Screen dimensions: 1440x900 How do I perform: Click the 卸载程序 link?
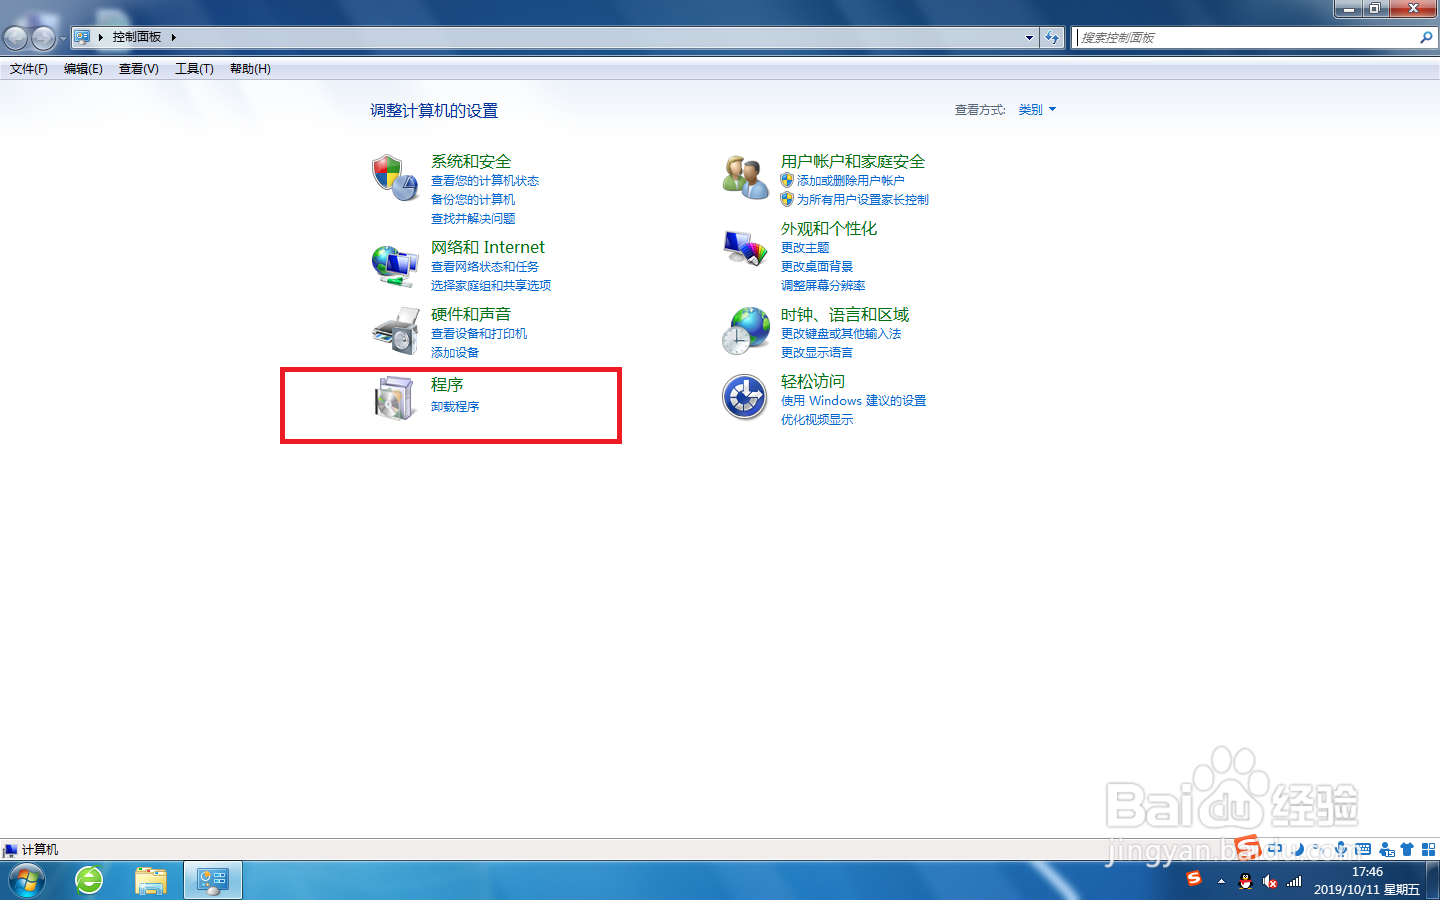pyautogui.click(x=455, y=406)
